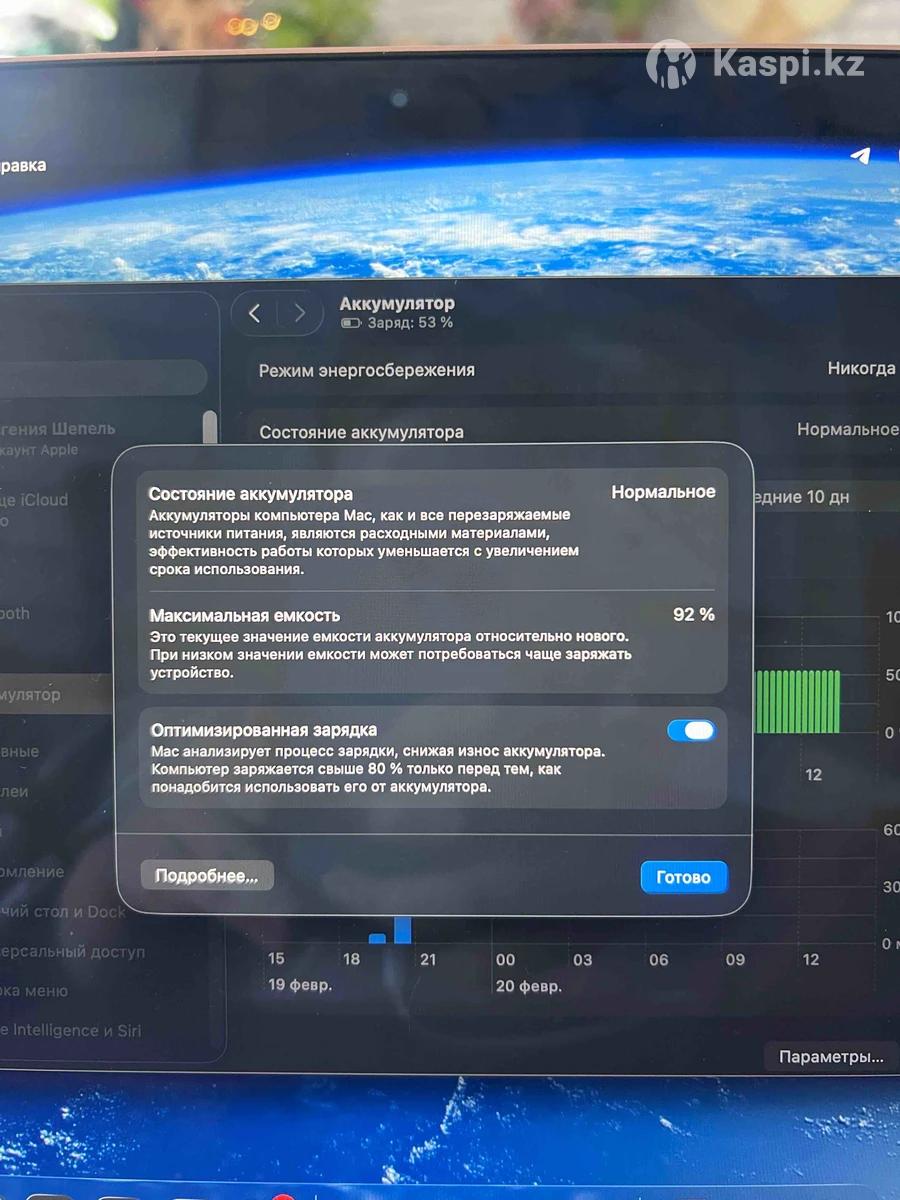
Task: Select Рабочий стол и Dock in sidebar
Action: pyautogui.click(x=64, y=912)
